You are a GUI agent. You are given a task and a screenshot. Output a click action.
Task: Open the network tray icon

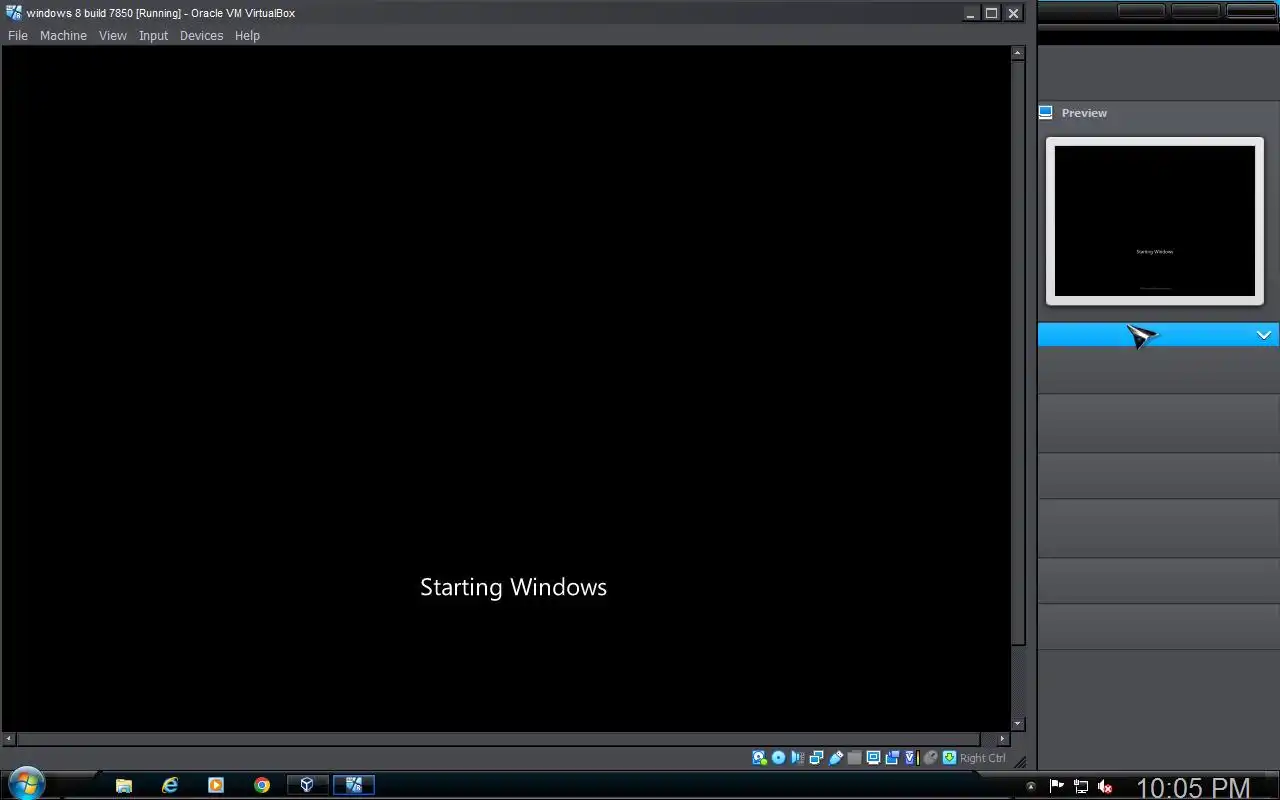point(1081,786)
